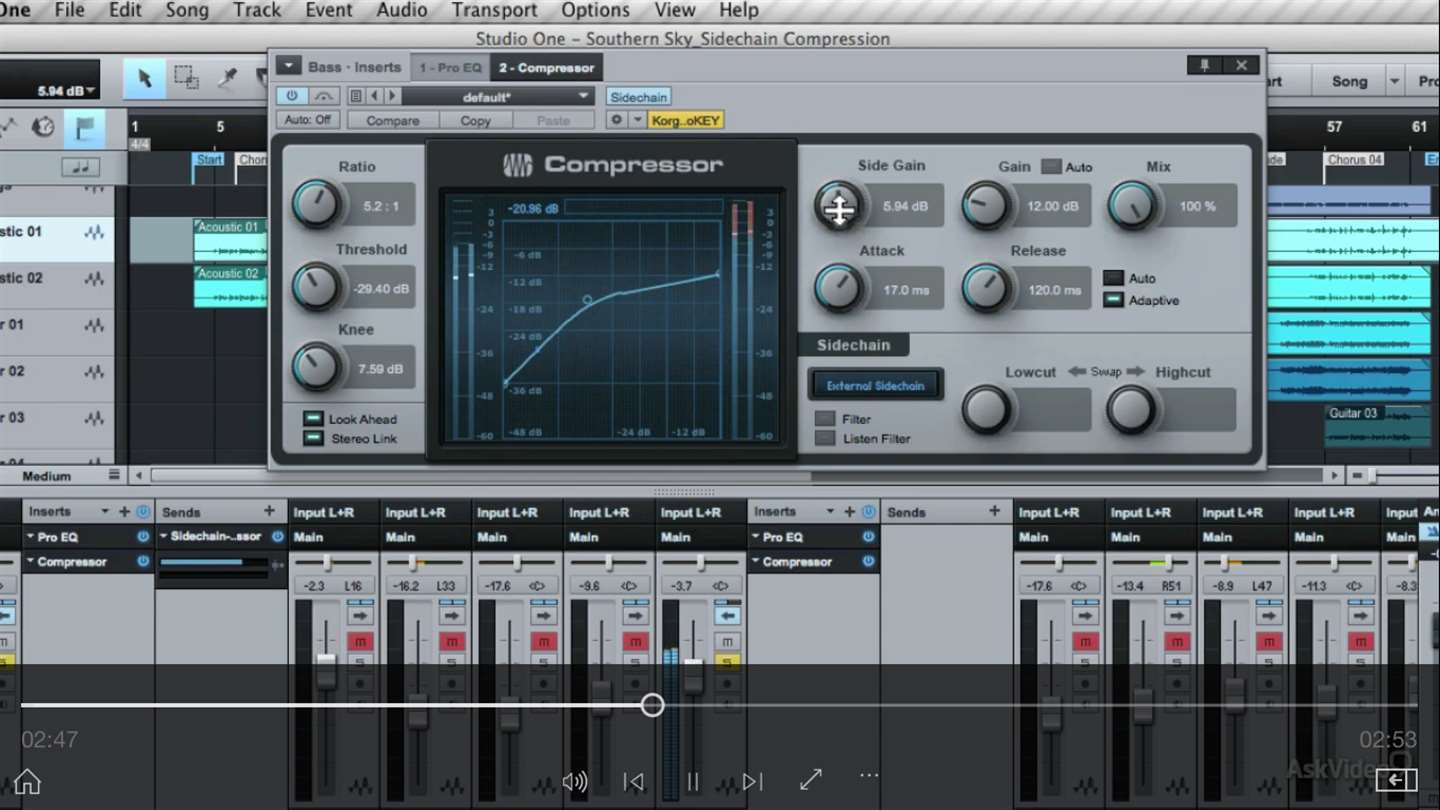
Task: Load the next compressor preset
Action: click(392, 96)
